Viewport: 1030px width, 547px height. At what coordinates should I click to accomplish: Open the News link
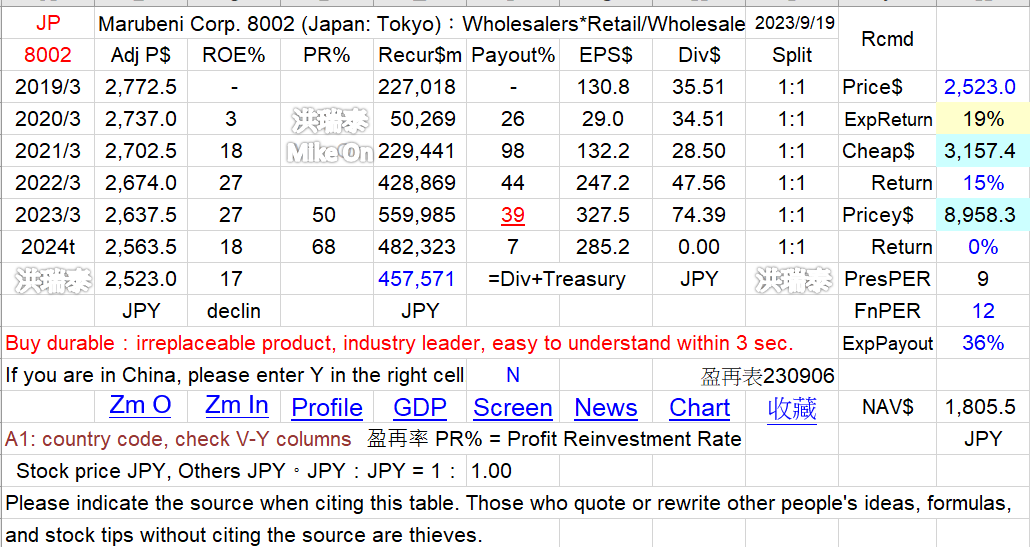(606, 408)
